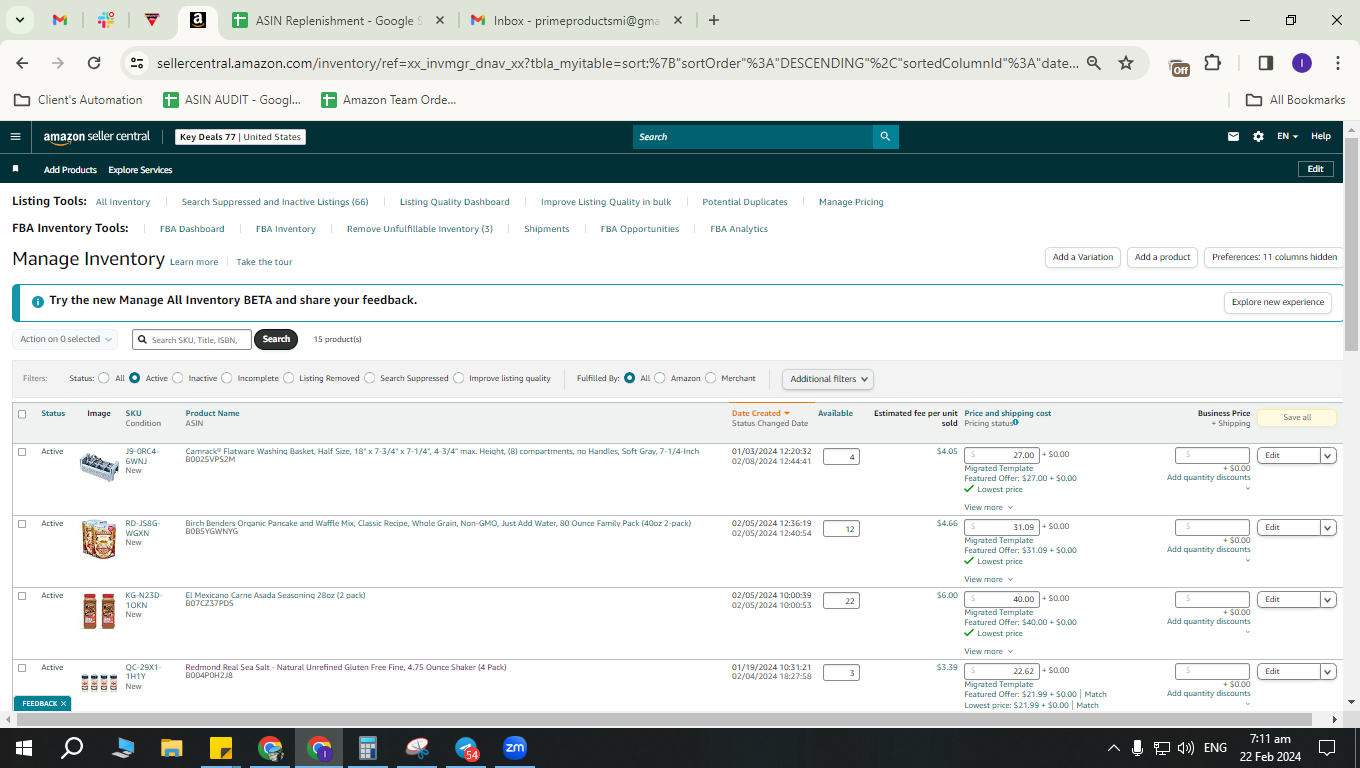1360x768 pixels.
Task: Open the Chrome extensions puzzle icon
Action: pos(1212,63)
